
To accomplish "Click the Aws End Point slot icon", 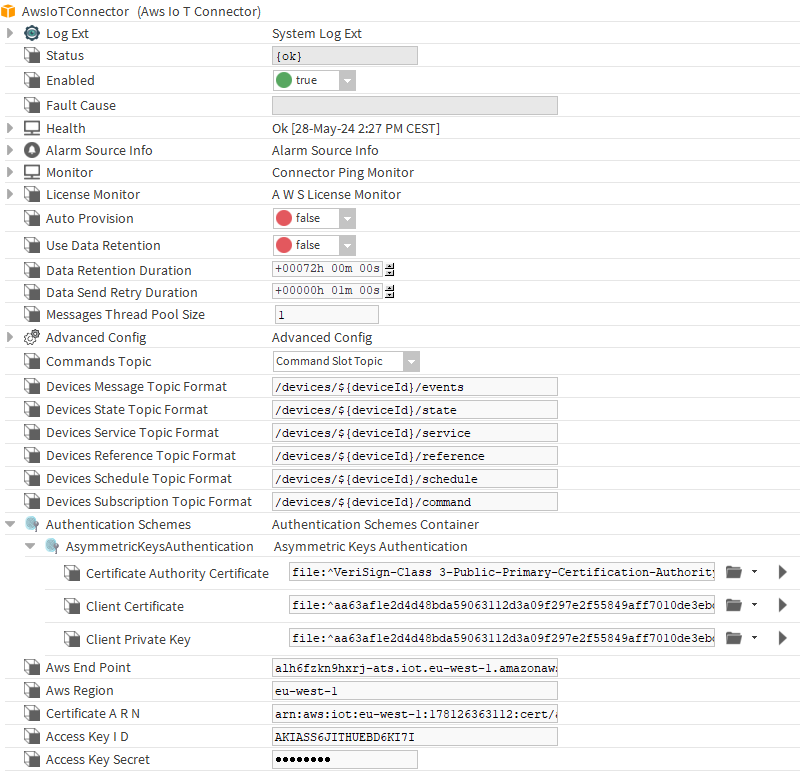I will click(x=32, y=667).
